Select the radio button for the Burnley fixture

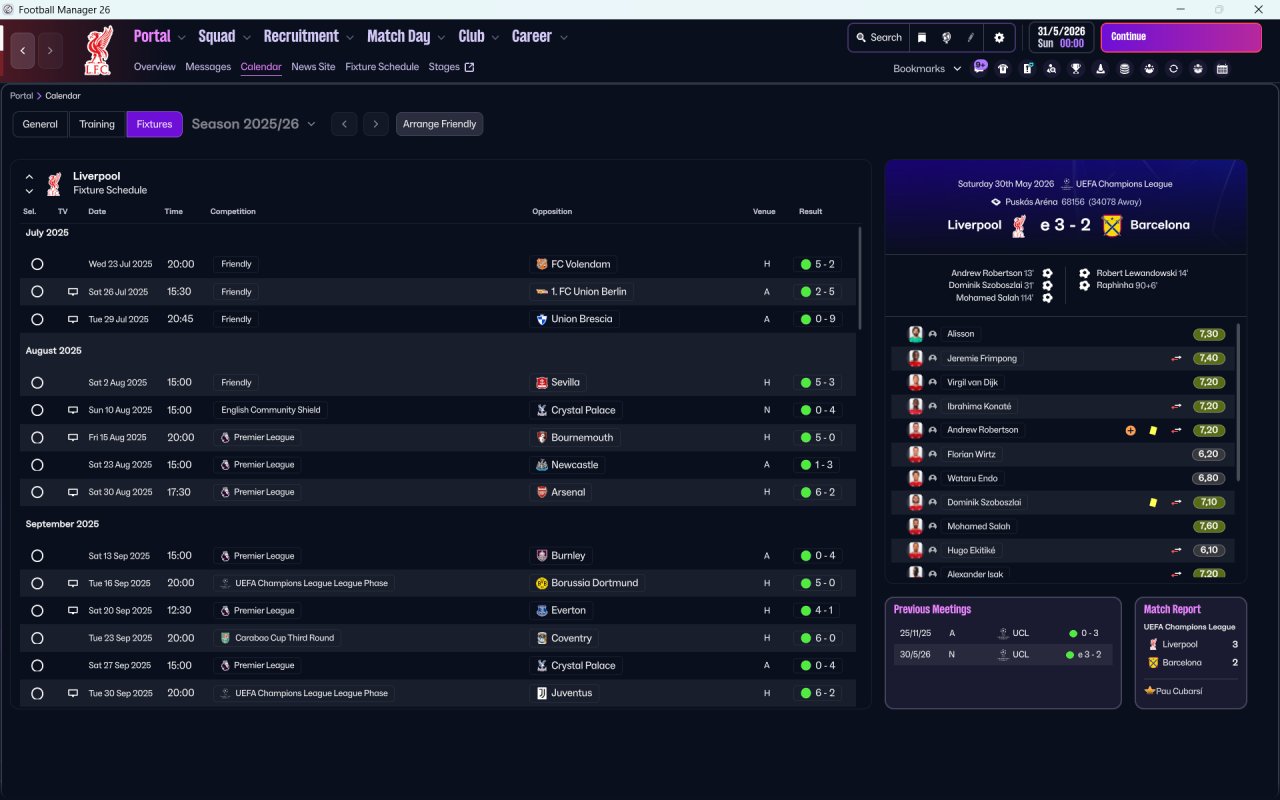coord(37,556)
